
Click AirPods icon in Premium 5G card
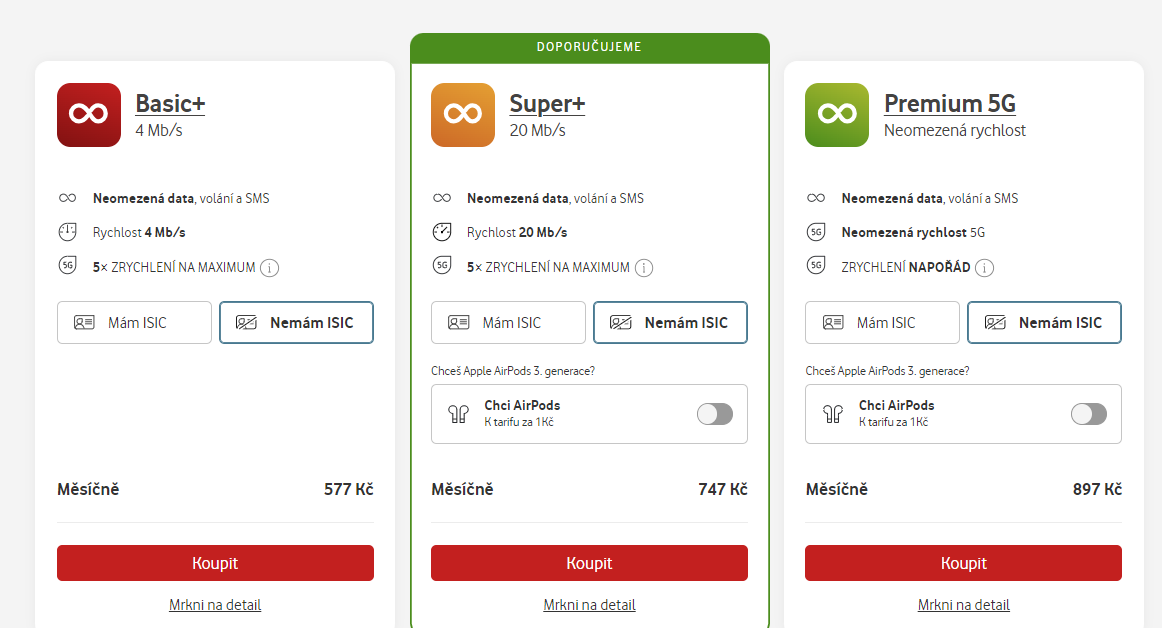tap(833, 414)
